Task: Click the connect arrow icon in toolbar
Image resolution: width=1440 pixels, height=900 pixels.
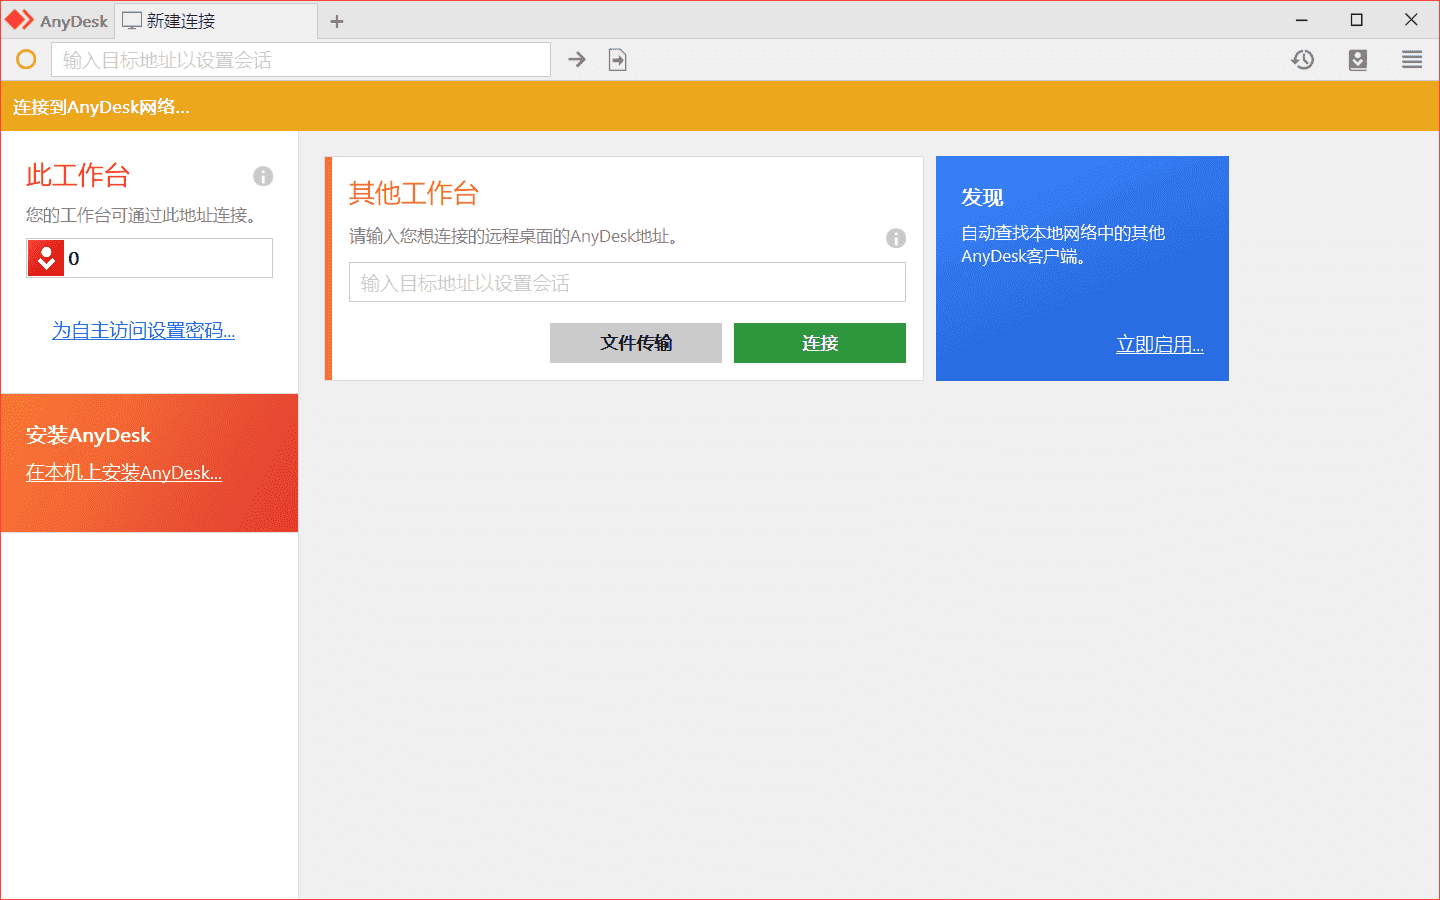Action: point(577,60)
